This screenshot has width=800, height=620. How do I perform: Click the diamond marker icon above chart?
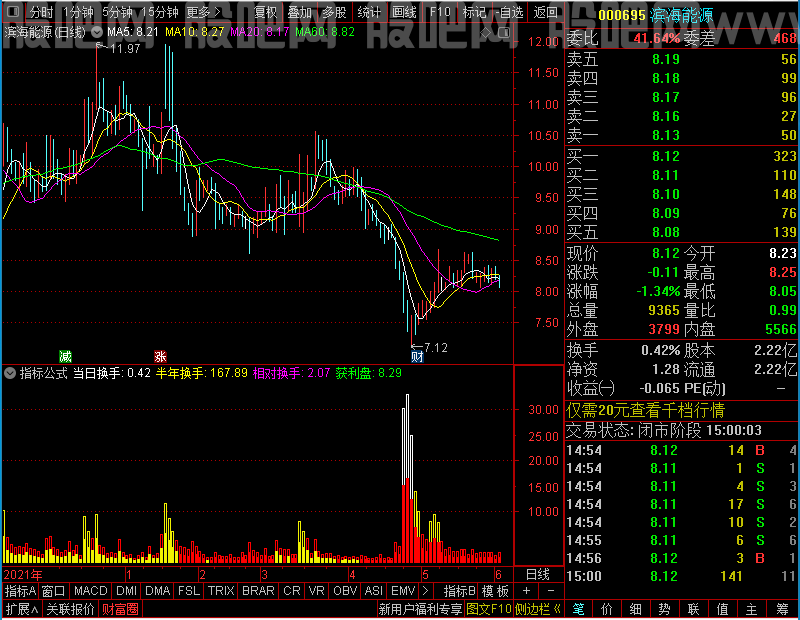[486, 33]
